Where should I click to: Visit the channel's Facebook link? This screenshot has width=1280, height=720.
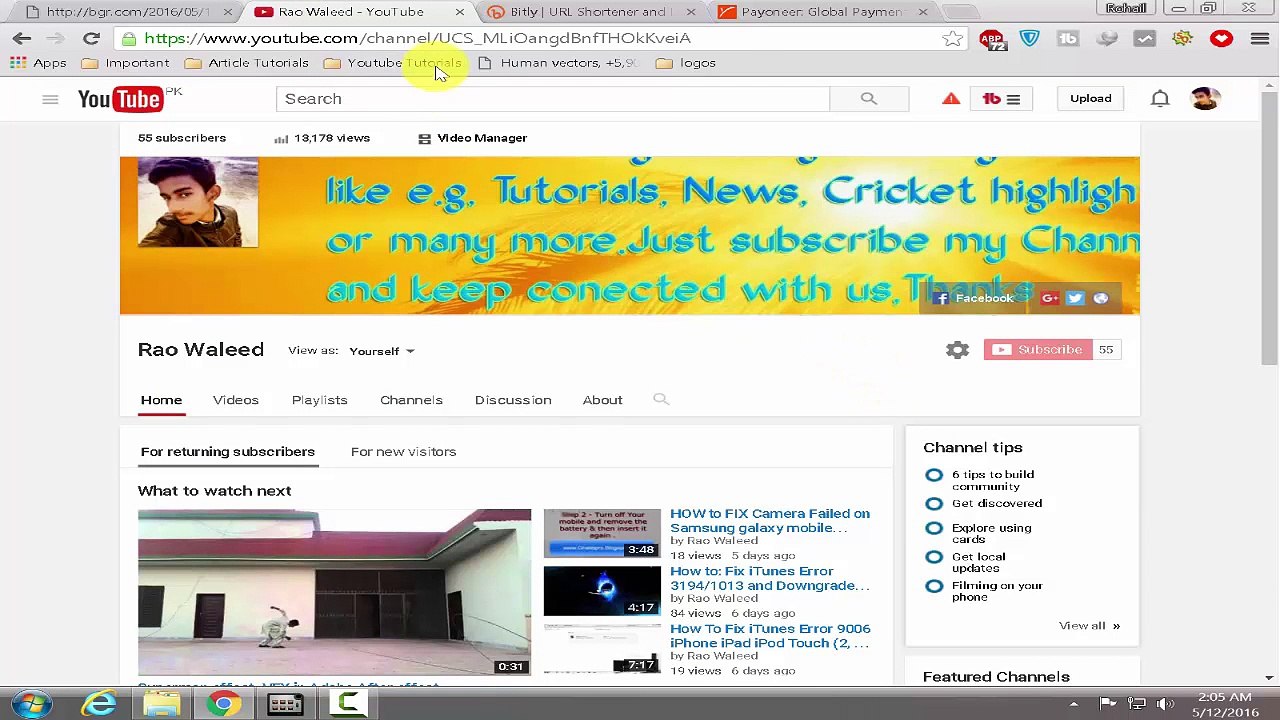click(975, 298)
